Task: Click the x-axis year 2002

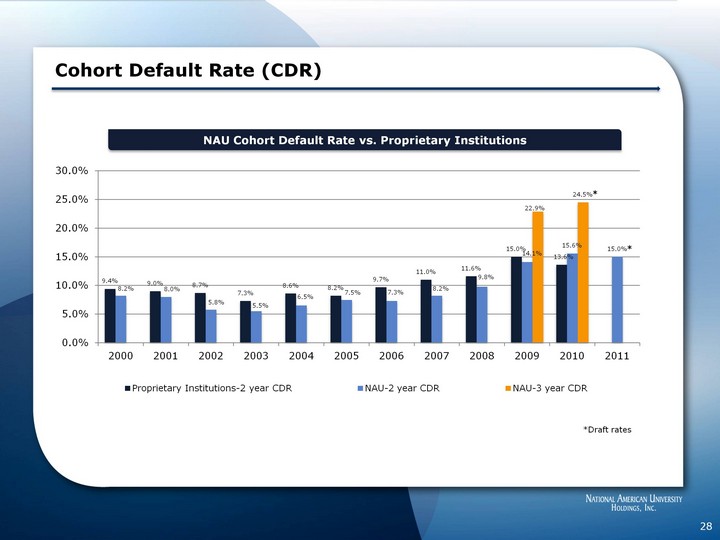Action: (x=211, y=356)
